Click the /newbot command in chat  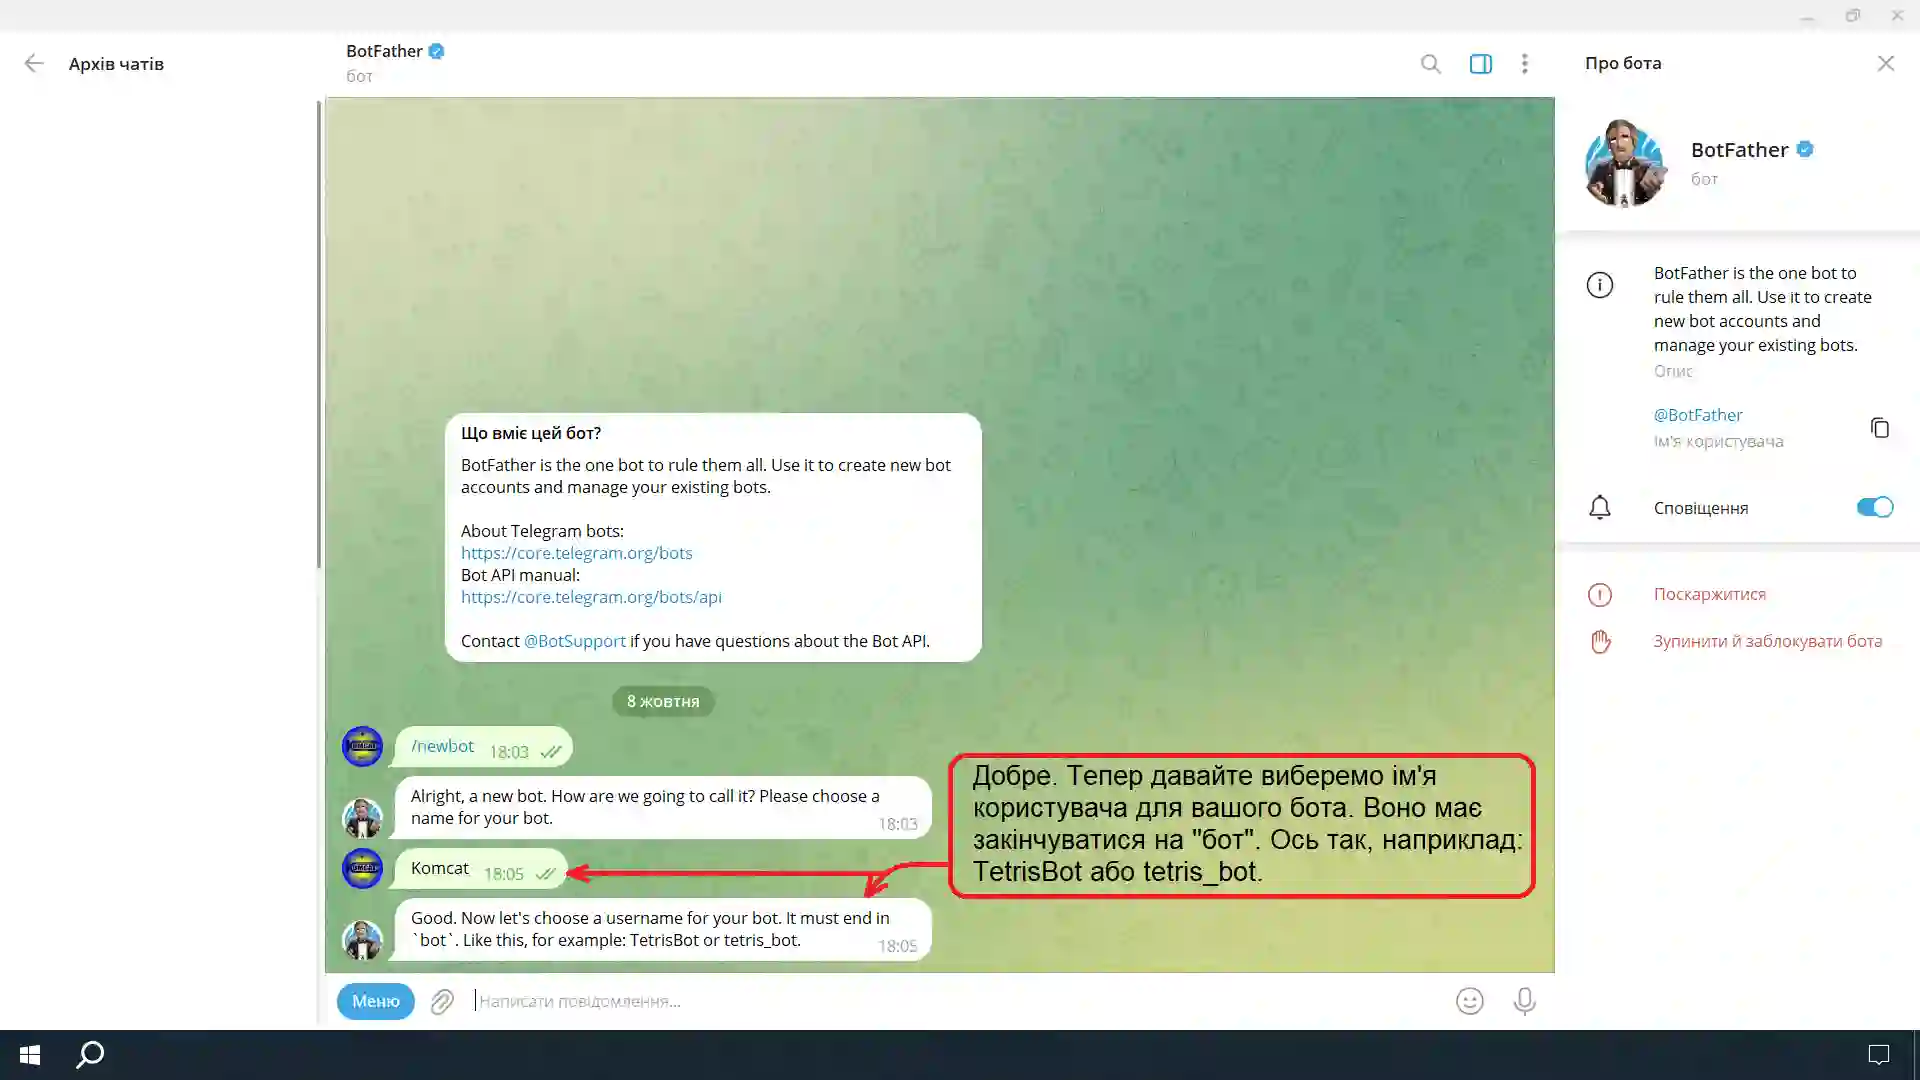[x=442, y=746]
